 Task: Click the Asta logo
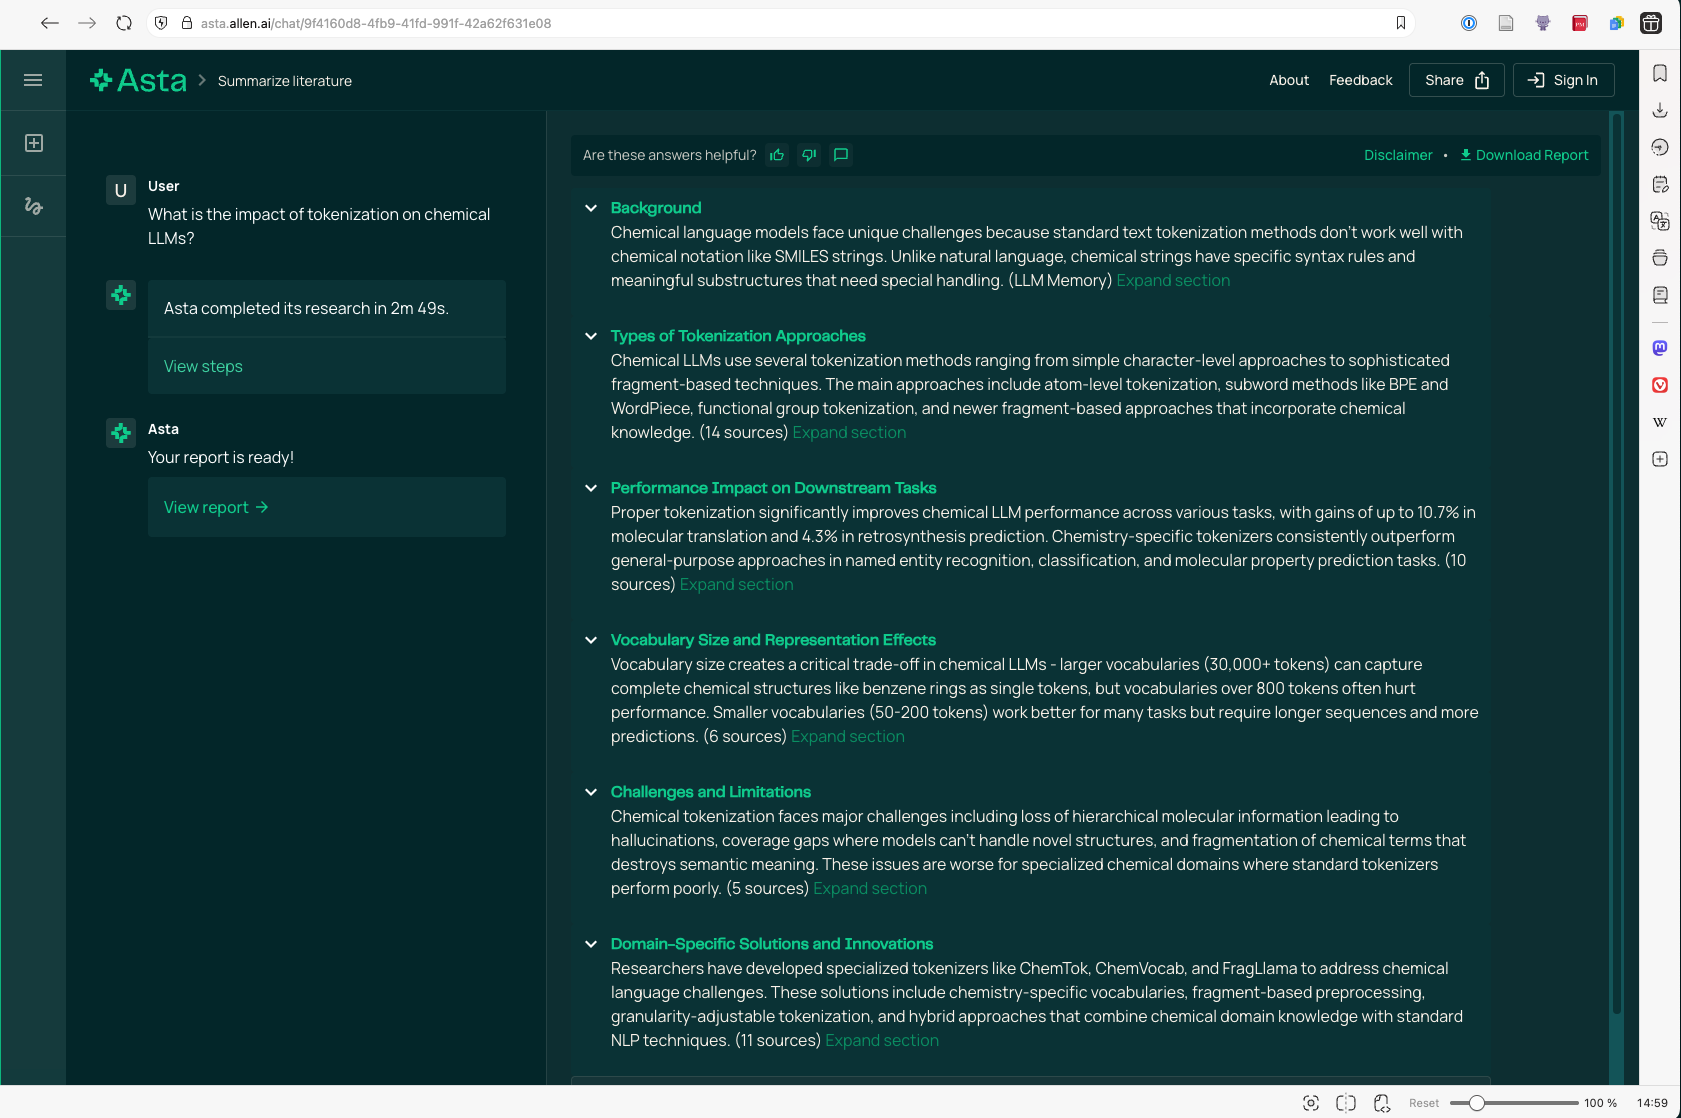pyautogui.click(x=138, y=80)
